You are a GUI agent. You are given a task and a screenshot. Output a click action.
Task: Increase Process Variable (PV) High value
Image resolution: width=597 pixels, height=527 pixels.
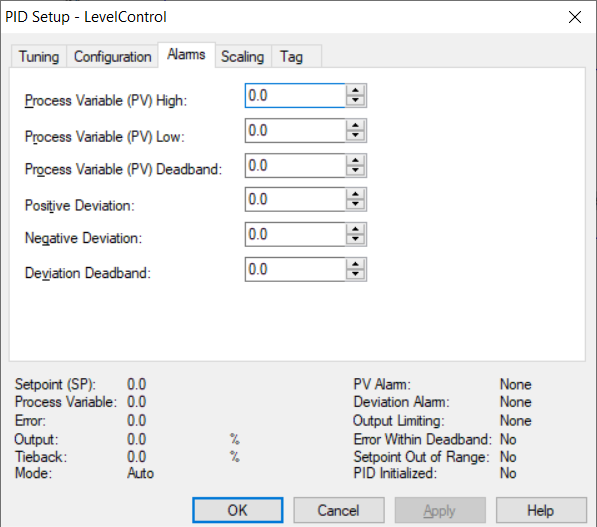[356, 91]
